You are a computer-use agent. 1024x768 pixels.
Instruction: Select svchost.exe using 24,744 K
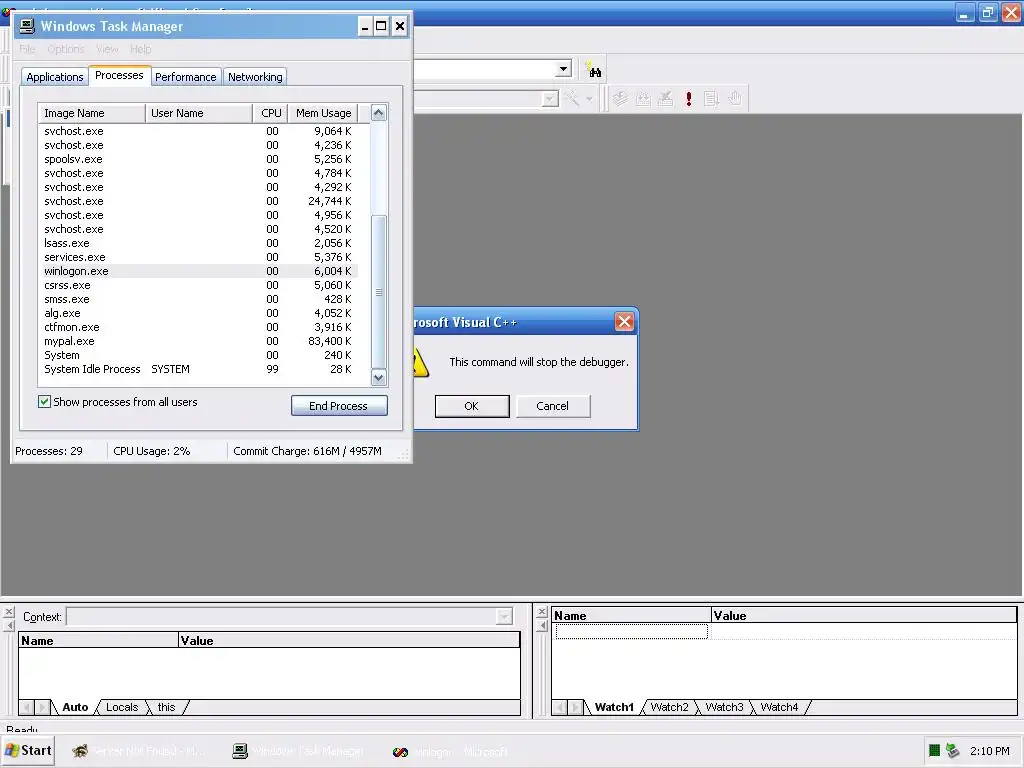coord(198,201)
